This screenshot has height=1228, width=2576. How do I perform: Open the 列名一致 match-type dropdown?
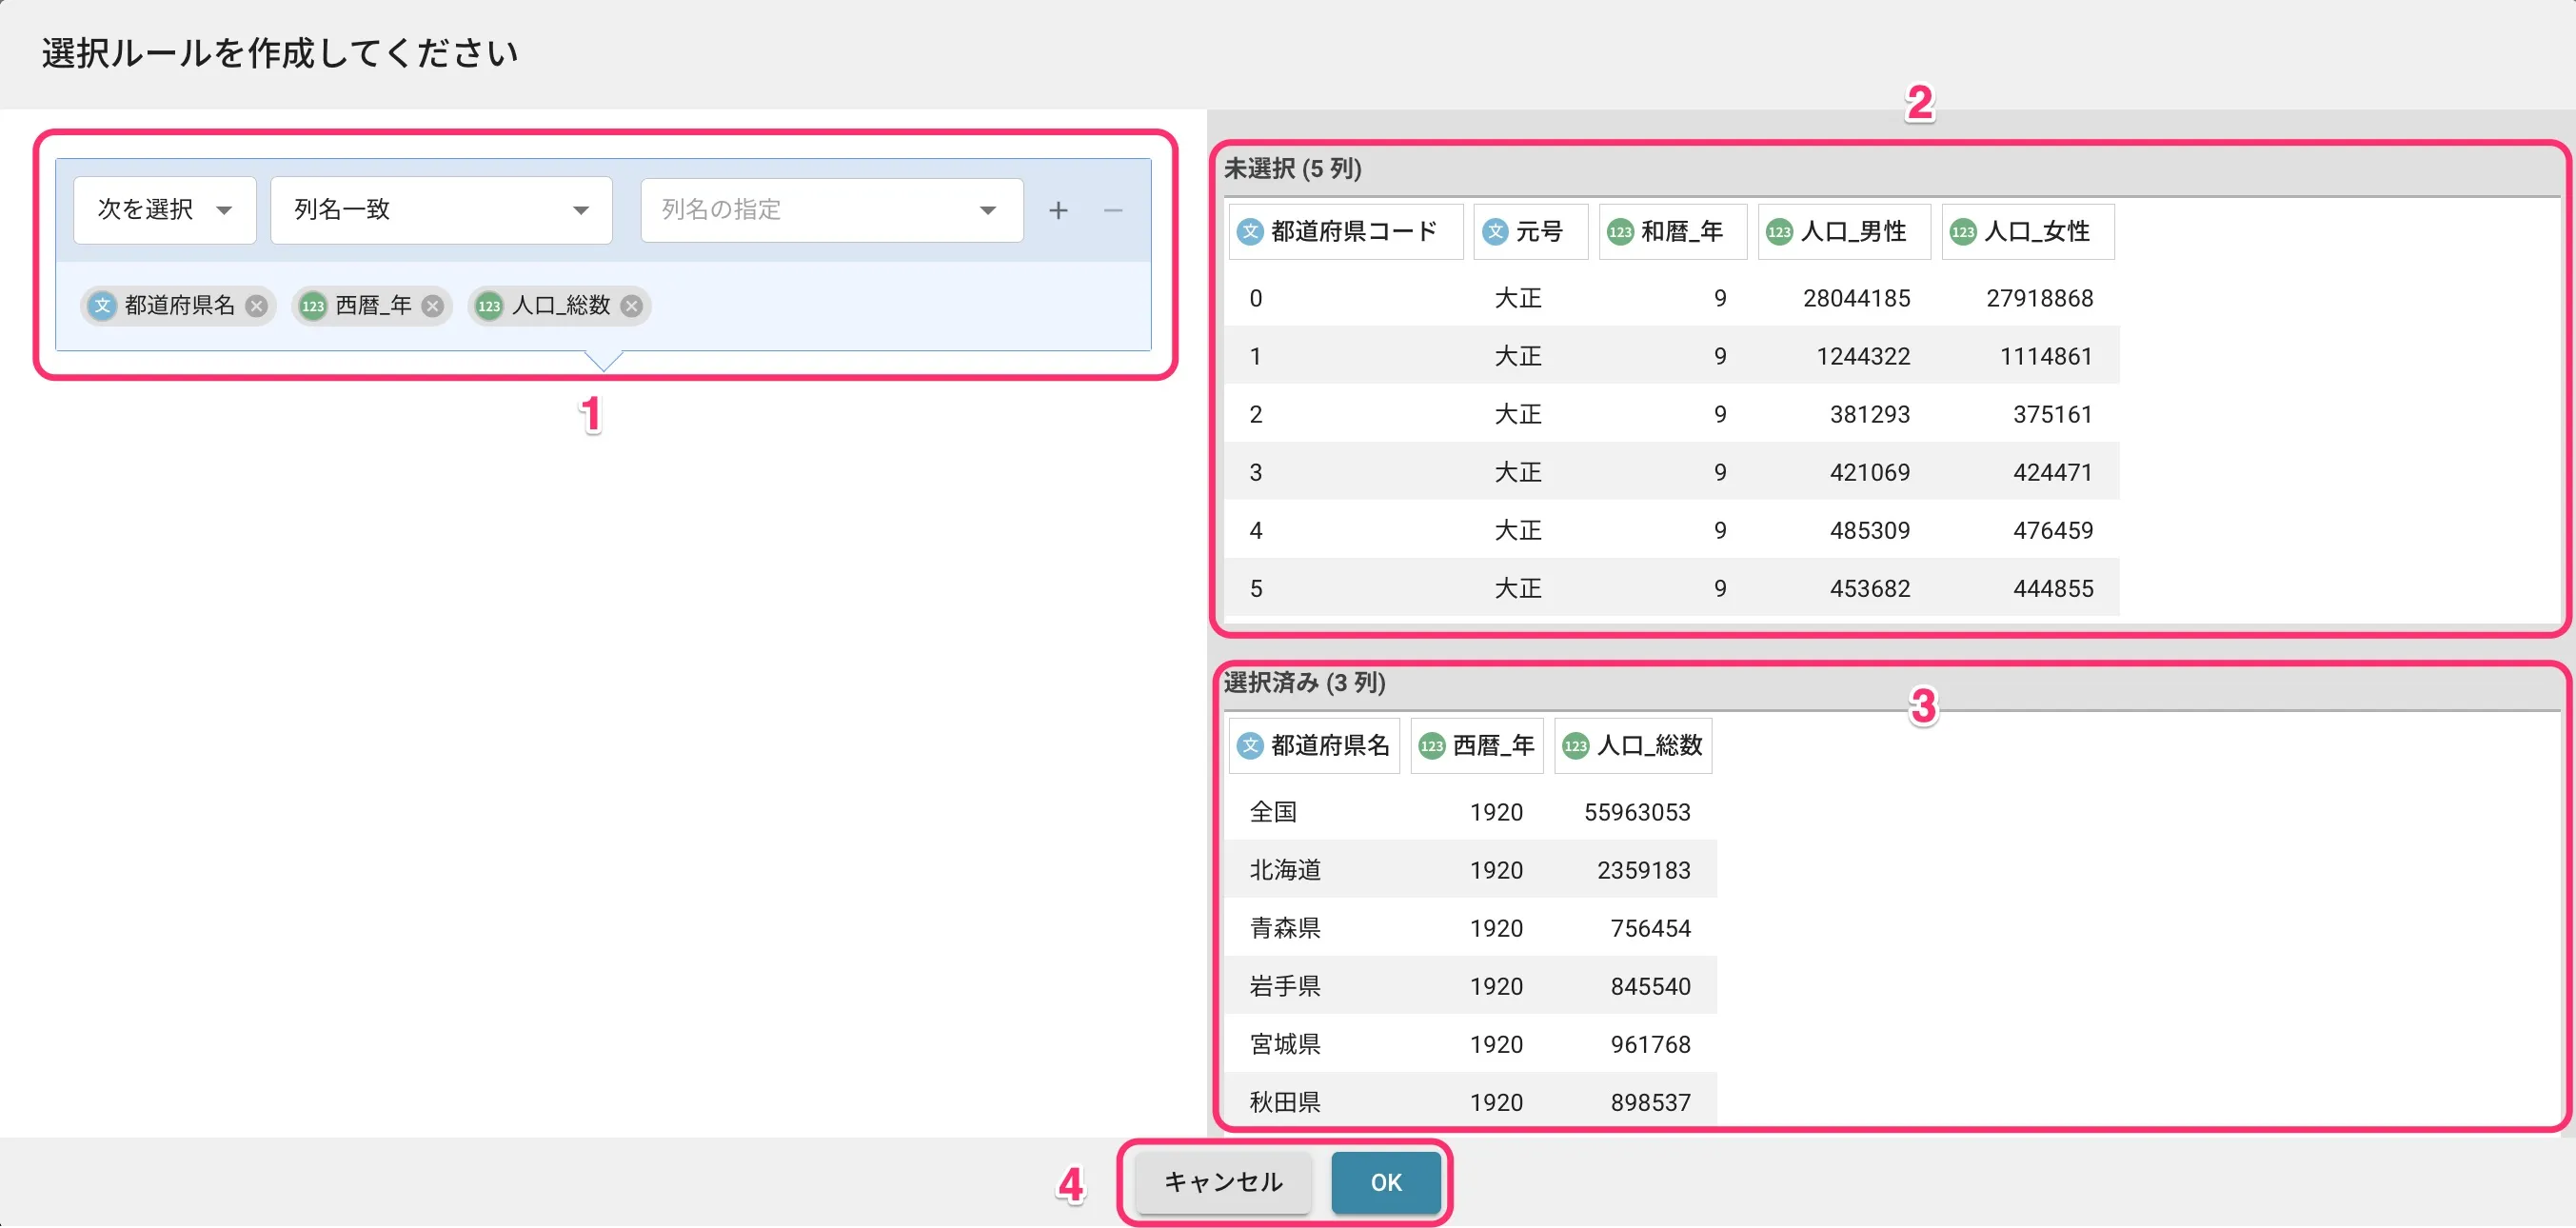(x=441, y=210)
